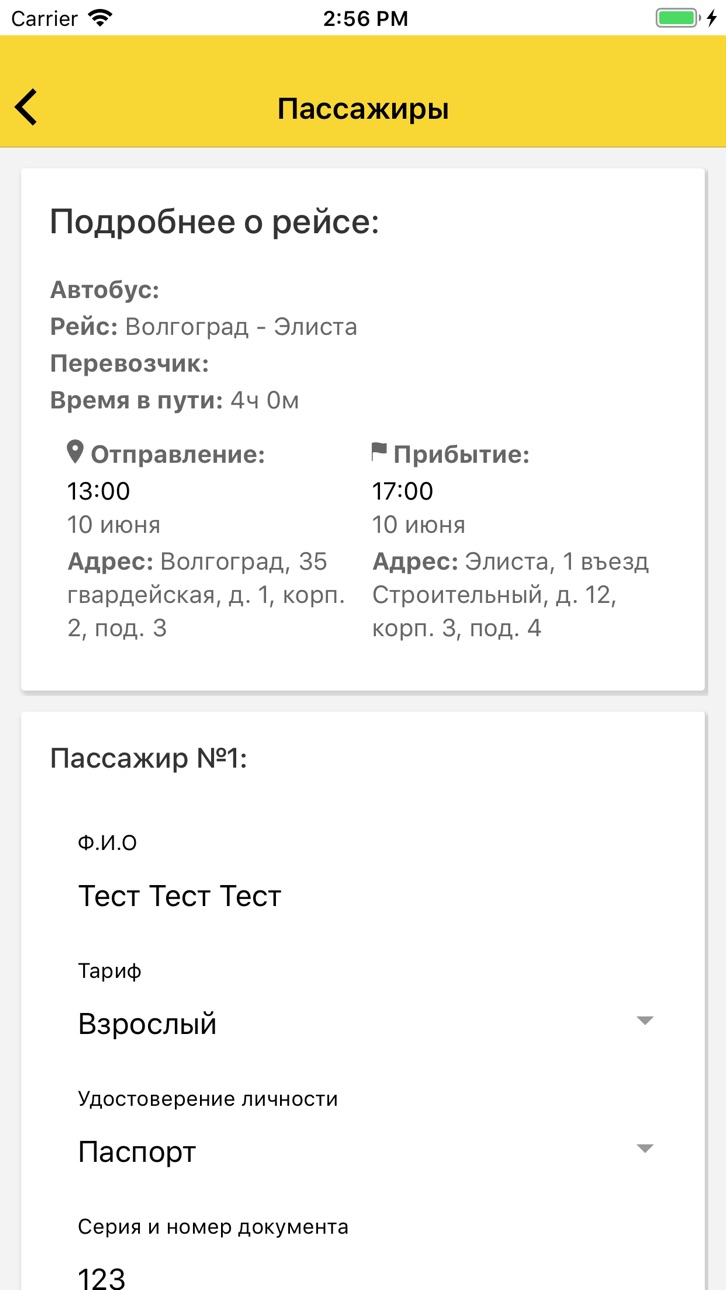Open the Удостоверение личности dropdown arrow
Image resolution: width=726 pixels, height=1290 pixels.
click(x=645, y=1149)
